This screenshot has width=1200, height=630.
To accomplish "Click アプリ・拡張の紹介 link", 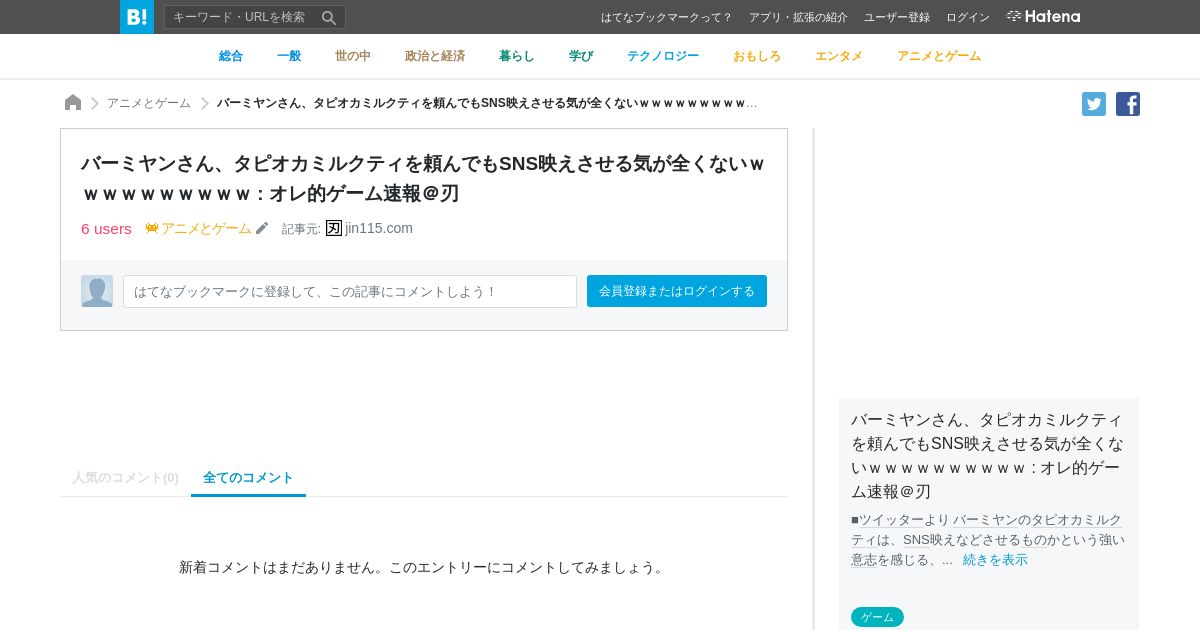I will click(798, 17).
